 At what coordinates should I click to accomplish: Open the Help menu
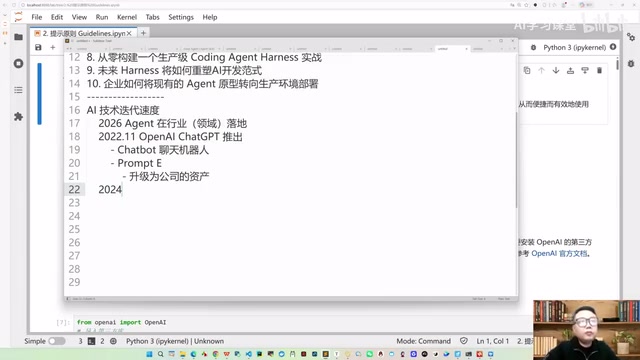click(210, 17)
